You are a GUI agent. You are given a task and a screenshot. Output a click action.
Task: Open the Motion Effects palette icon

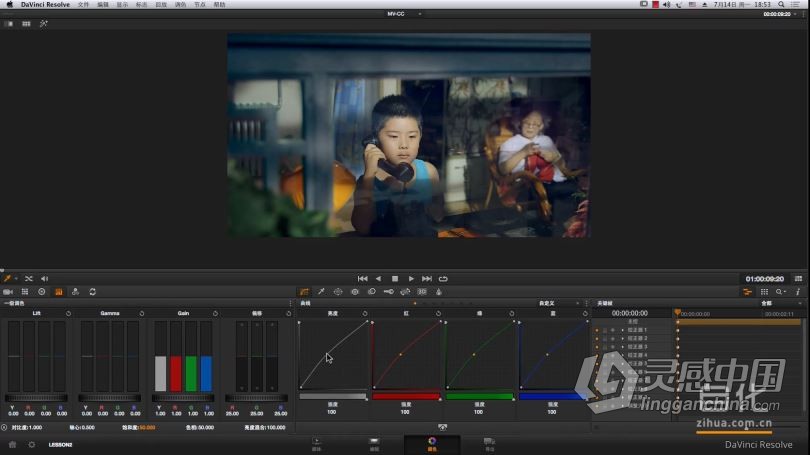pos(92,292)
